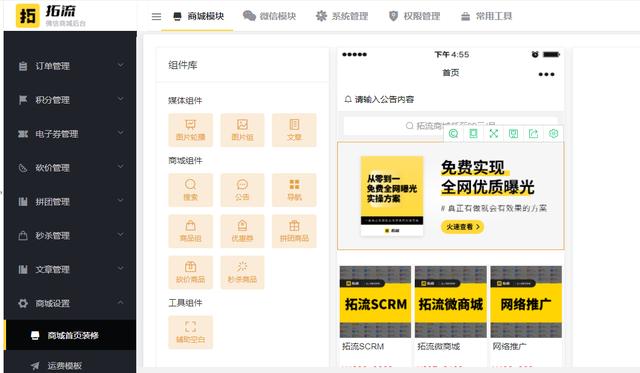The height and width of the screenshot is (373, 640).
Task: Add the 公告 announcement component
Action: coord(242,190)
